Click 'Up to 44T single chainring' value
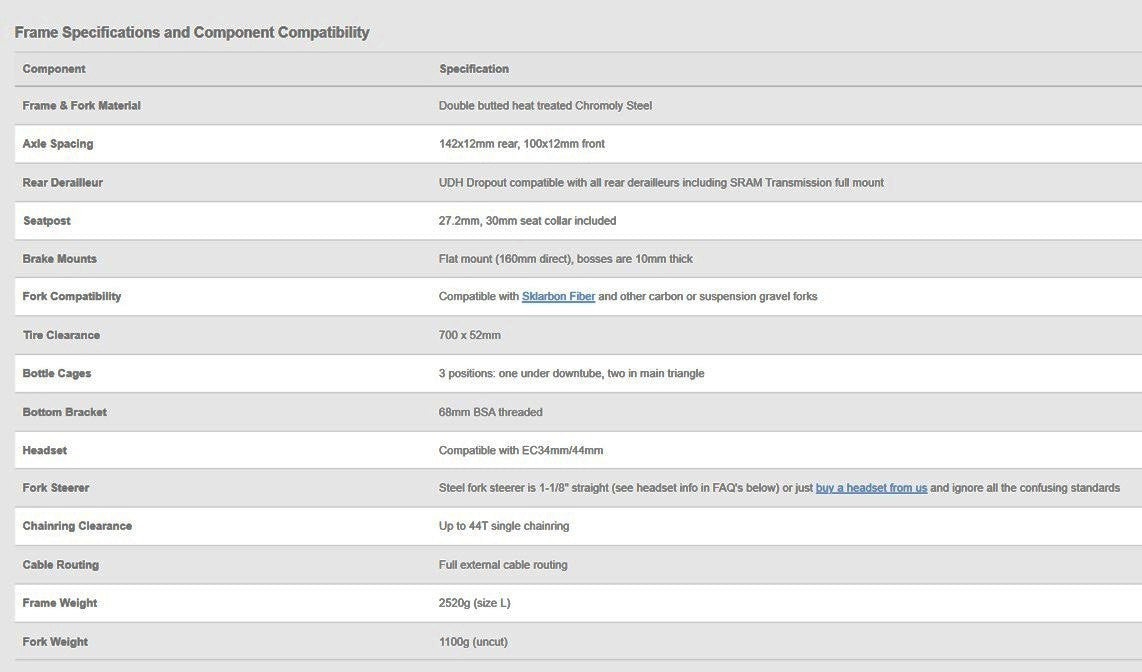 (x=504, y=526)
